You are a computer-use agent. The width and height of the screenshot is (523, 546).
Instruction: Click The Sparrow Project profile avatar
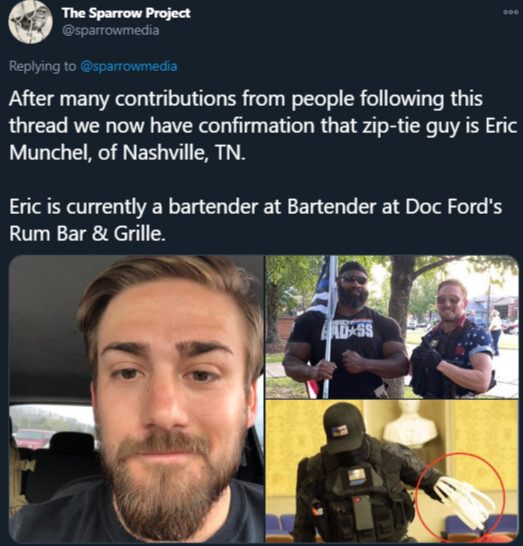30,22
